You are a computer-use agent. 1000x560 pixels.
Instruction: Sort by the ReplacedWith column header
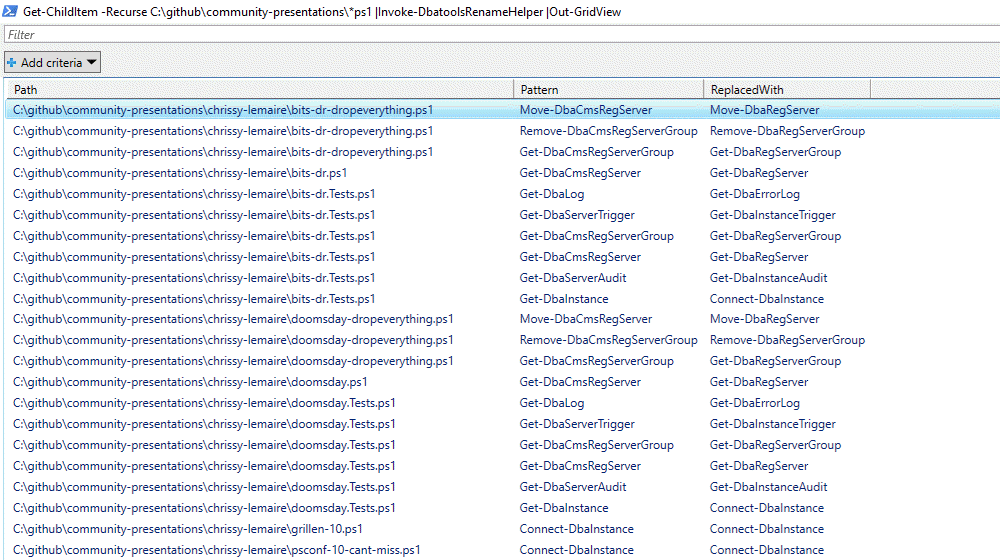click(x=787, y=89)
